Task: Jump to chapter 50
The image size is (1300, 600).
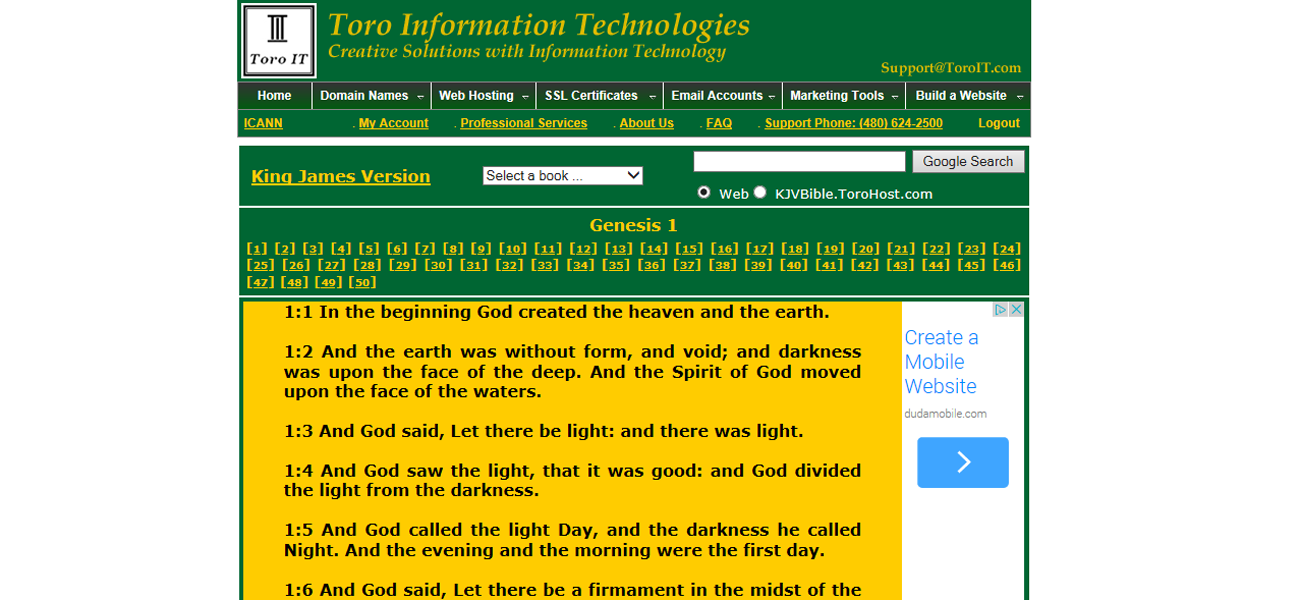Action: (x=362, y=282)
